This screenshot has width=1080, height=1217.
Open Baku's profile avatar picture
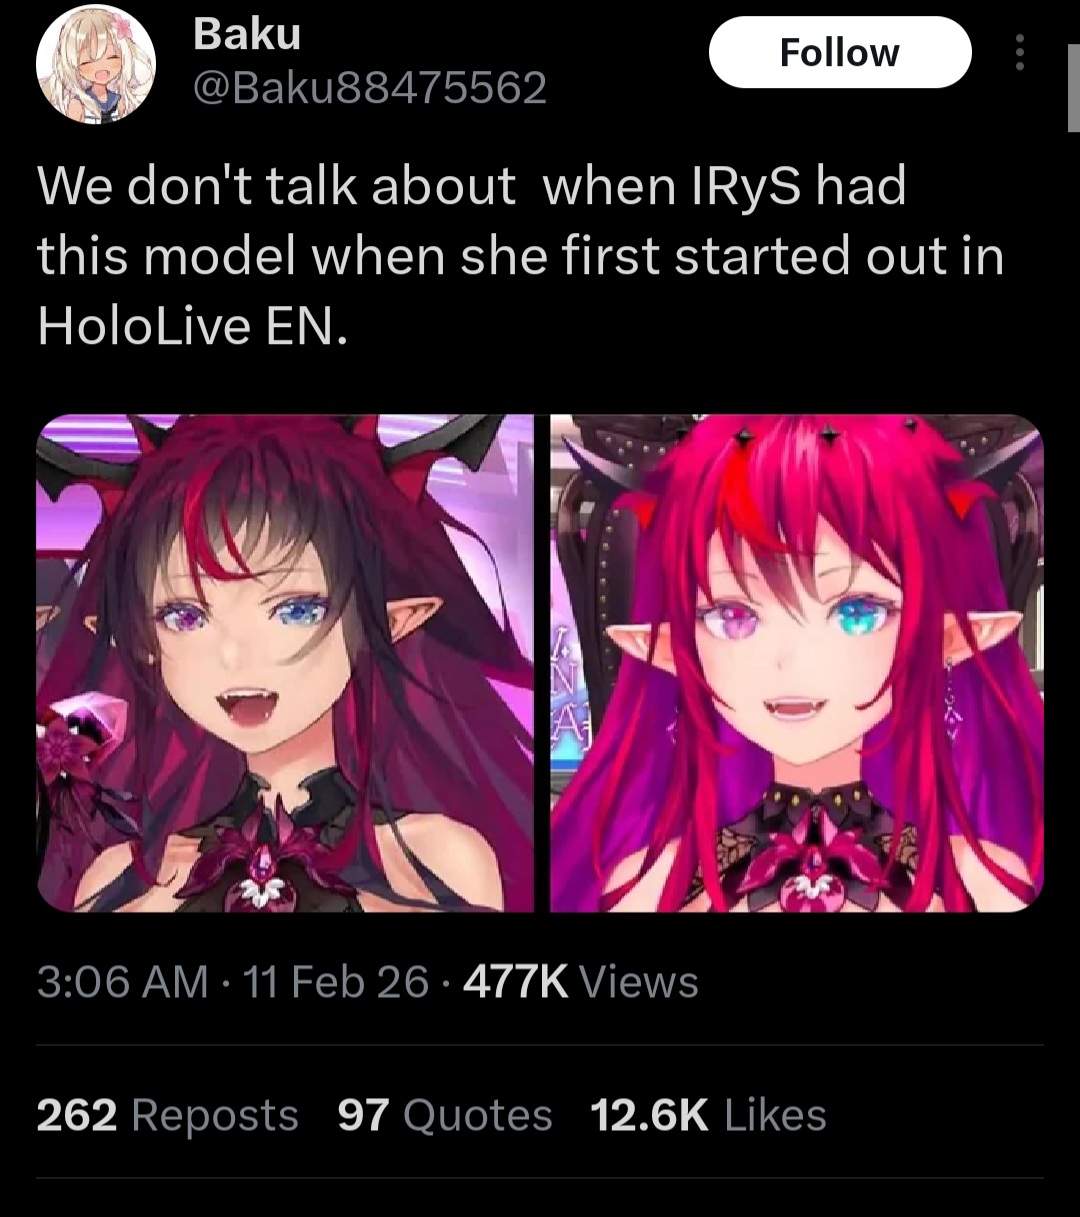96,64
